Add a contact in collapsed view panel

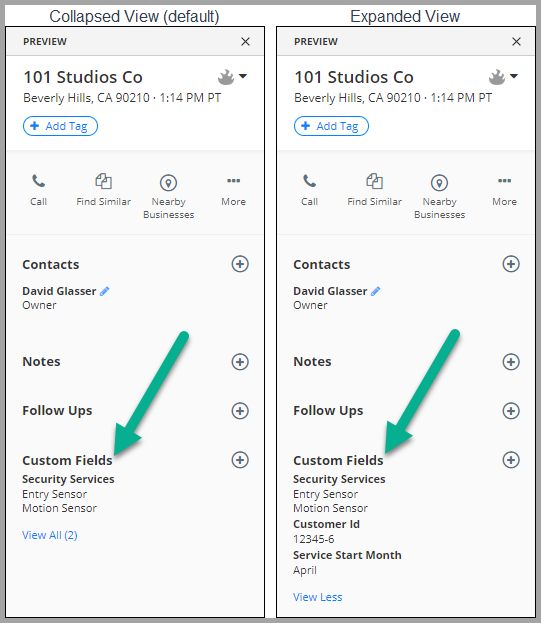[x=240, y=264]
